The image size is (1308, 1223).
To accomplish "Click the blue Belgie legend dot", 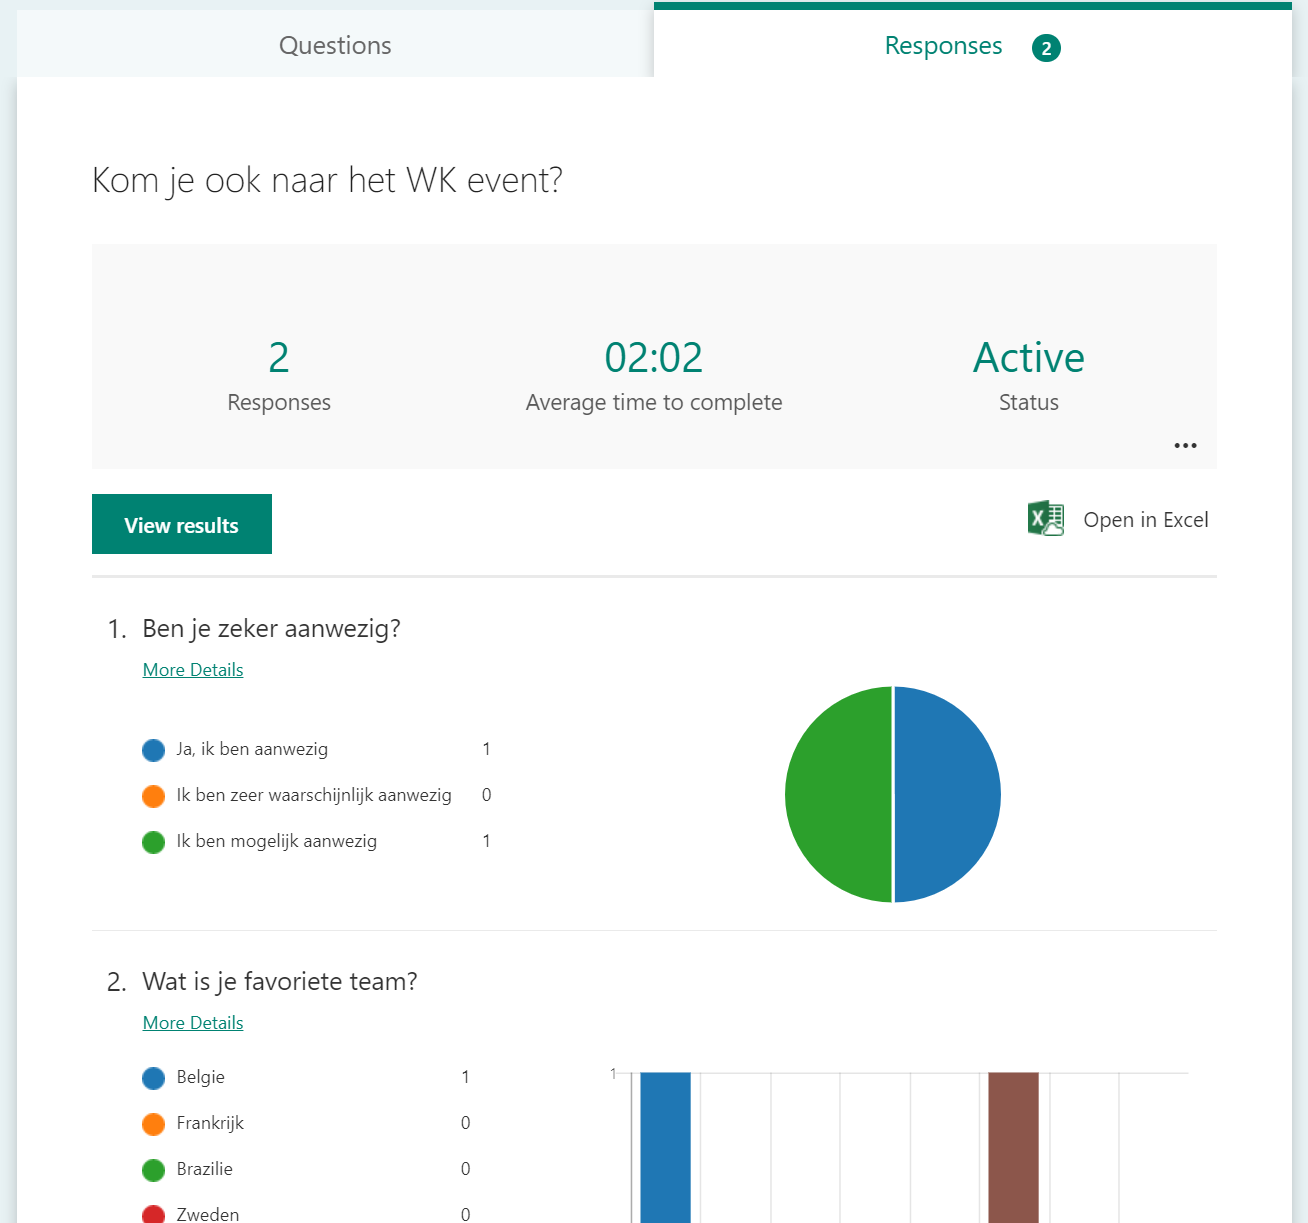I will click(153, 1078).
